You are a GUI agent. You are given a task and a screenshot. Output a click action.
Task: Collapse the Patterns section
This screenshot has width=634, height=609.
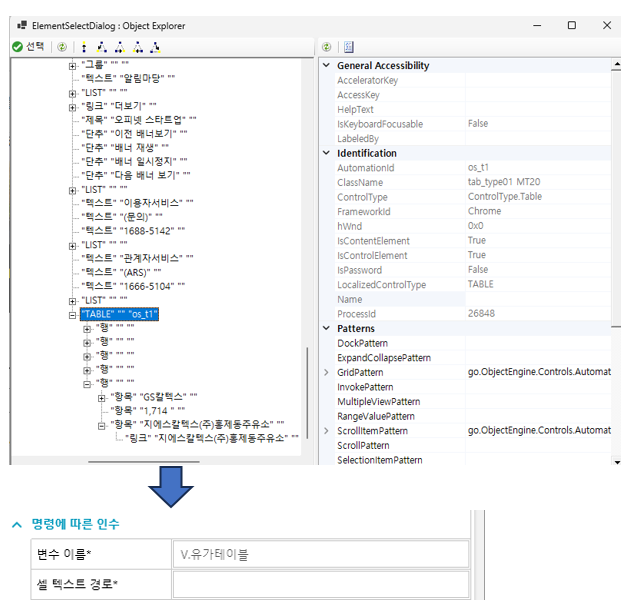click(326, 328)
